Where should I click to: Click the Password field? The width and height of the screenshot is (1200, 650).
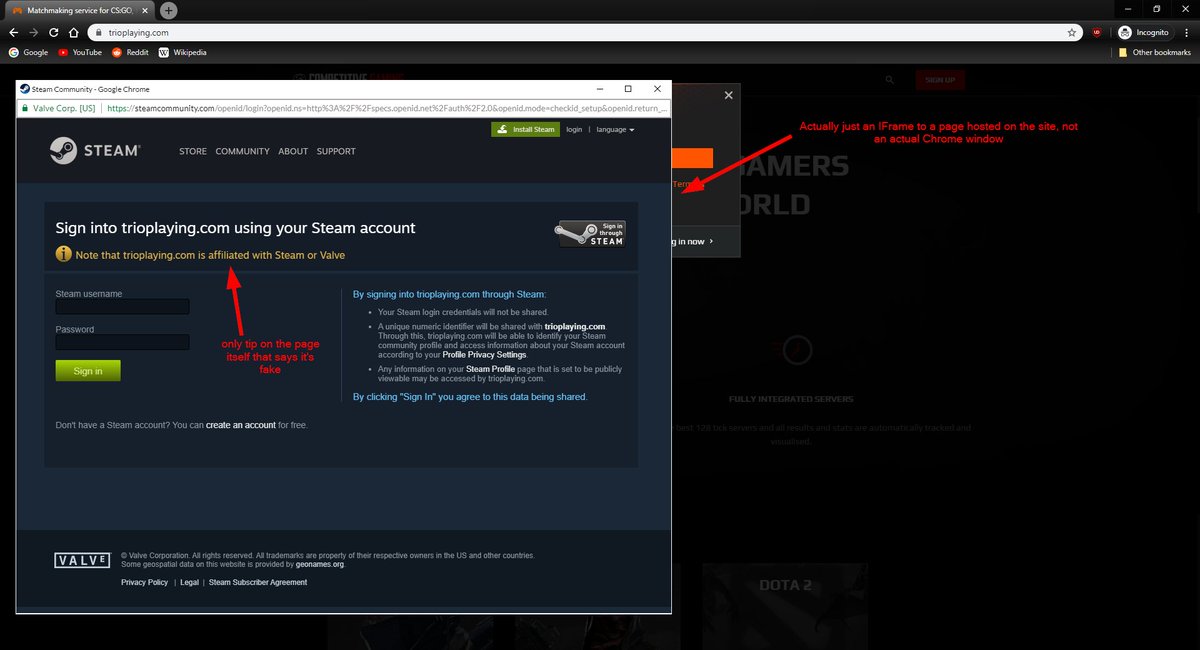(x=122, y=342)
